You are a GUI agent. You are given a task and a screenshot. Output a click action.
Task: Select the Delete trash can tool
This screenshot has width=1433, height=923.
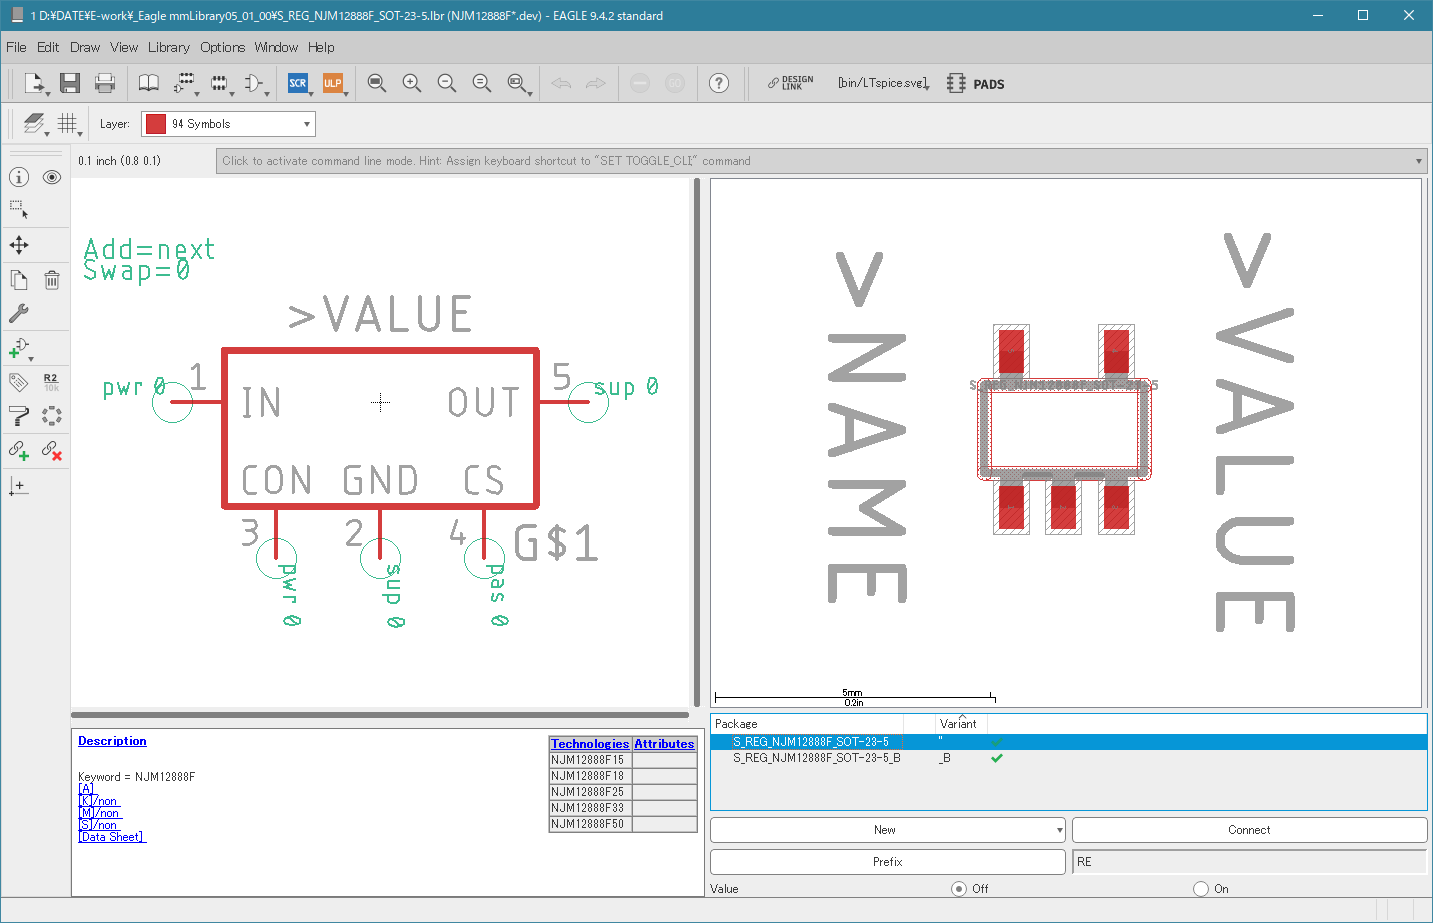coord(52,280)
